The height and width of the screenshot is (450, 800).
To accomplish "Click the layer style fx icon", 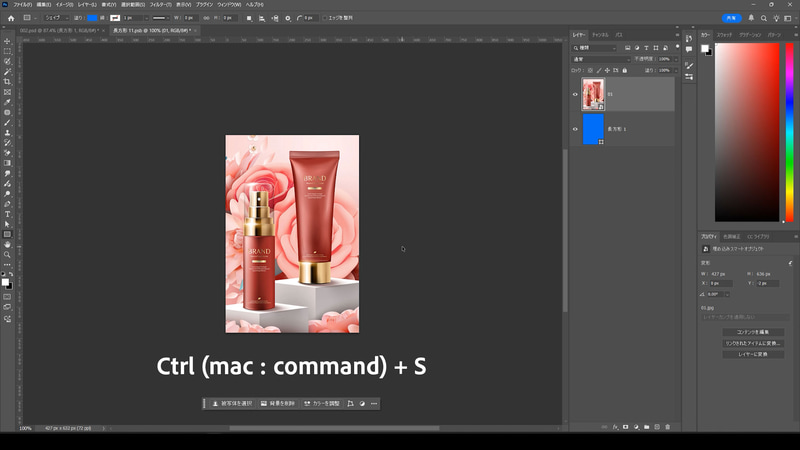I will (x=615, y=427).
